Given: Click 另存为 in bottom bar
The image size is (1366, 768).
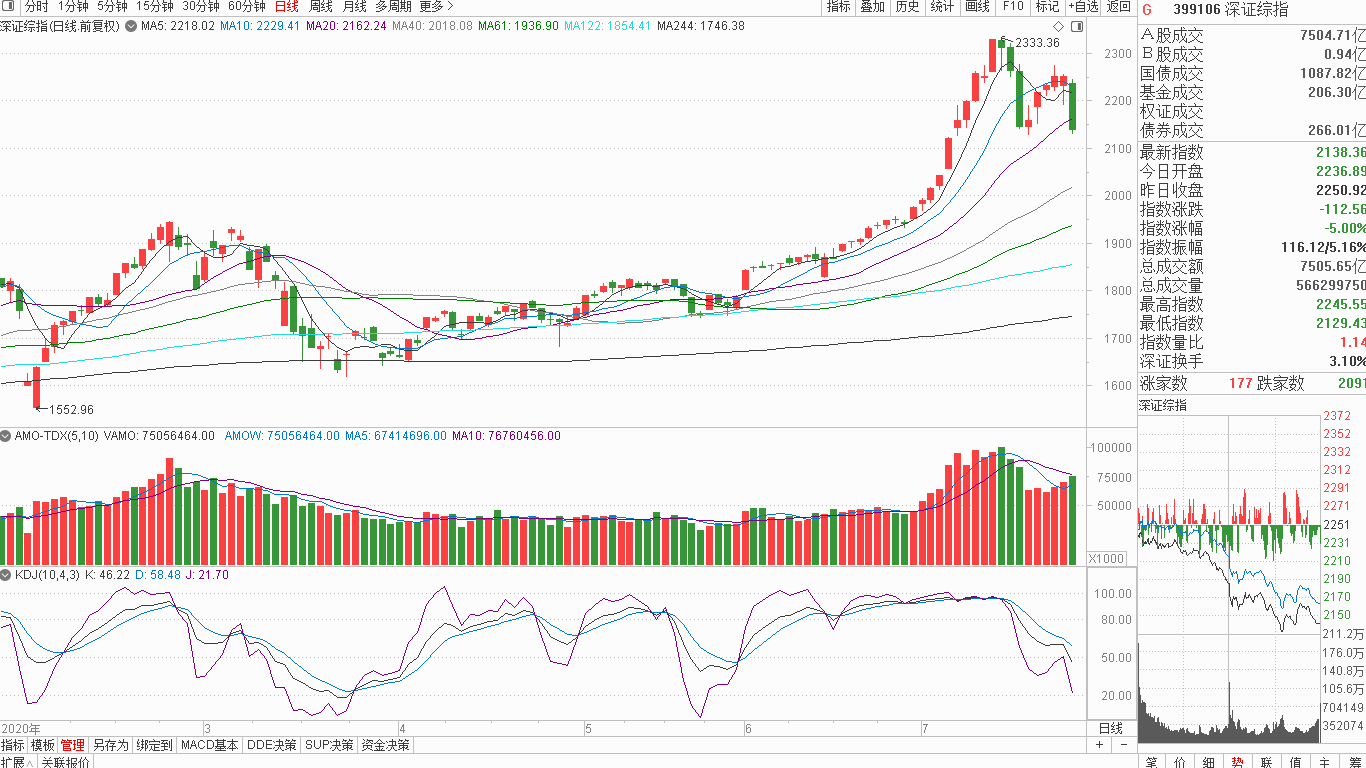Looking at the screenshot, I should [110, 745].
